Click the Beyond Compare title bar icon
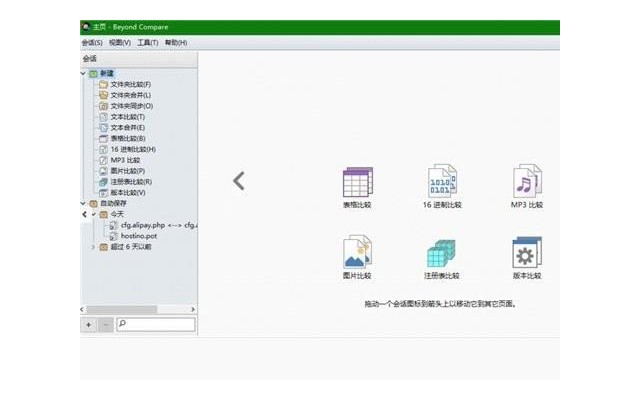This screenshot has width=640, height=400. pos(86,27)
